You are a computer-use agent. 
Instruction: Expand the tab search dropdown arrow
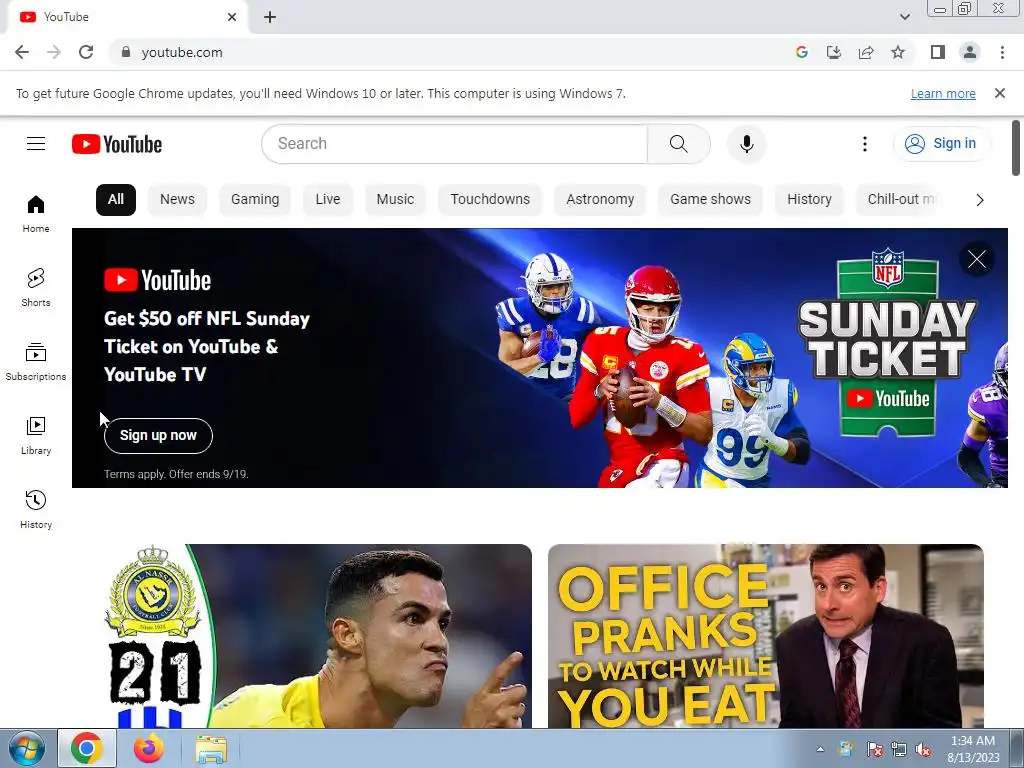904,17
